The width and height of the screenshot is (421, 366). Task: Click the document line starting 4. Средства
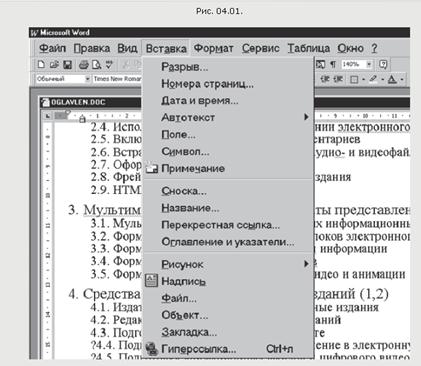105,294
